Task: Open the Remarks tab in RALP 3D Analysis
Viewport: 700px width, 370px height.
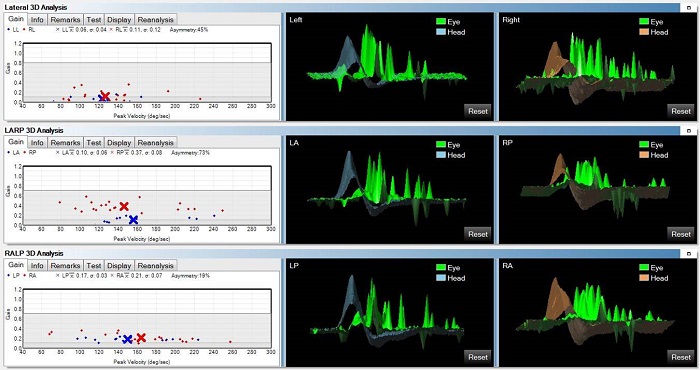Action: pos(65,266)
